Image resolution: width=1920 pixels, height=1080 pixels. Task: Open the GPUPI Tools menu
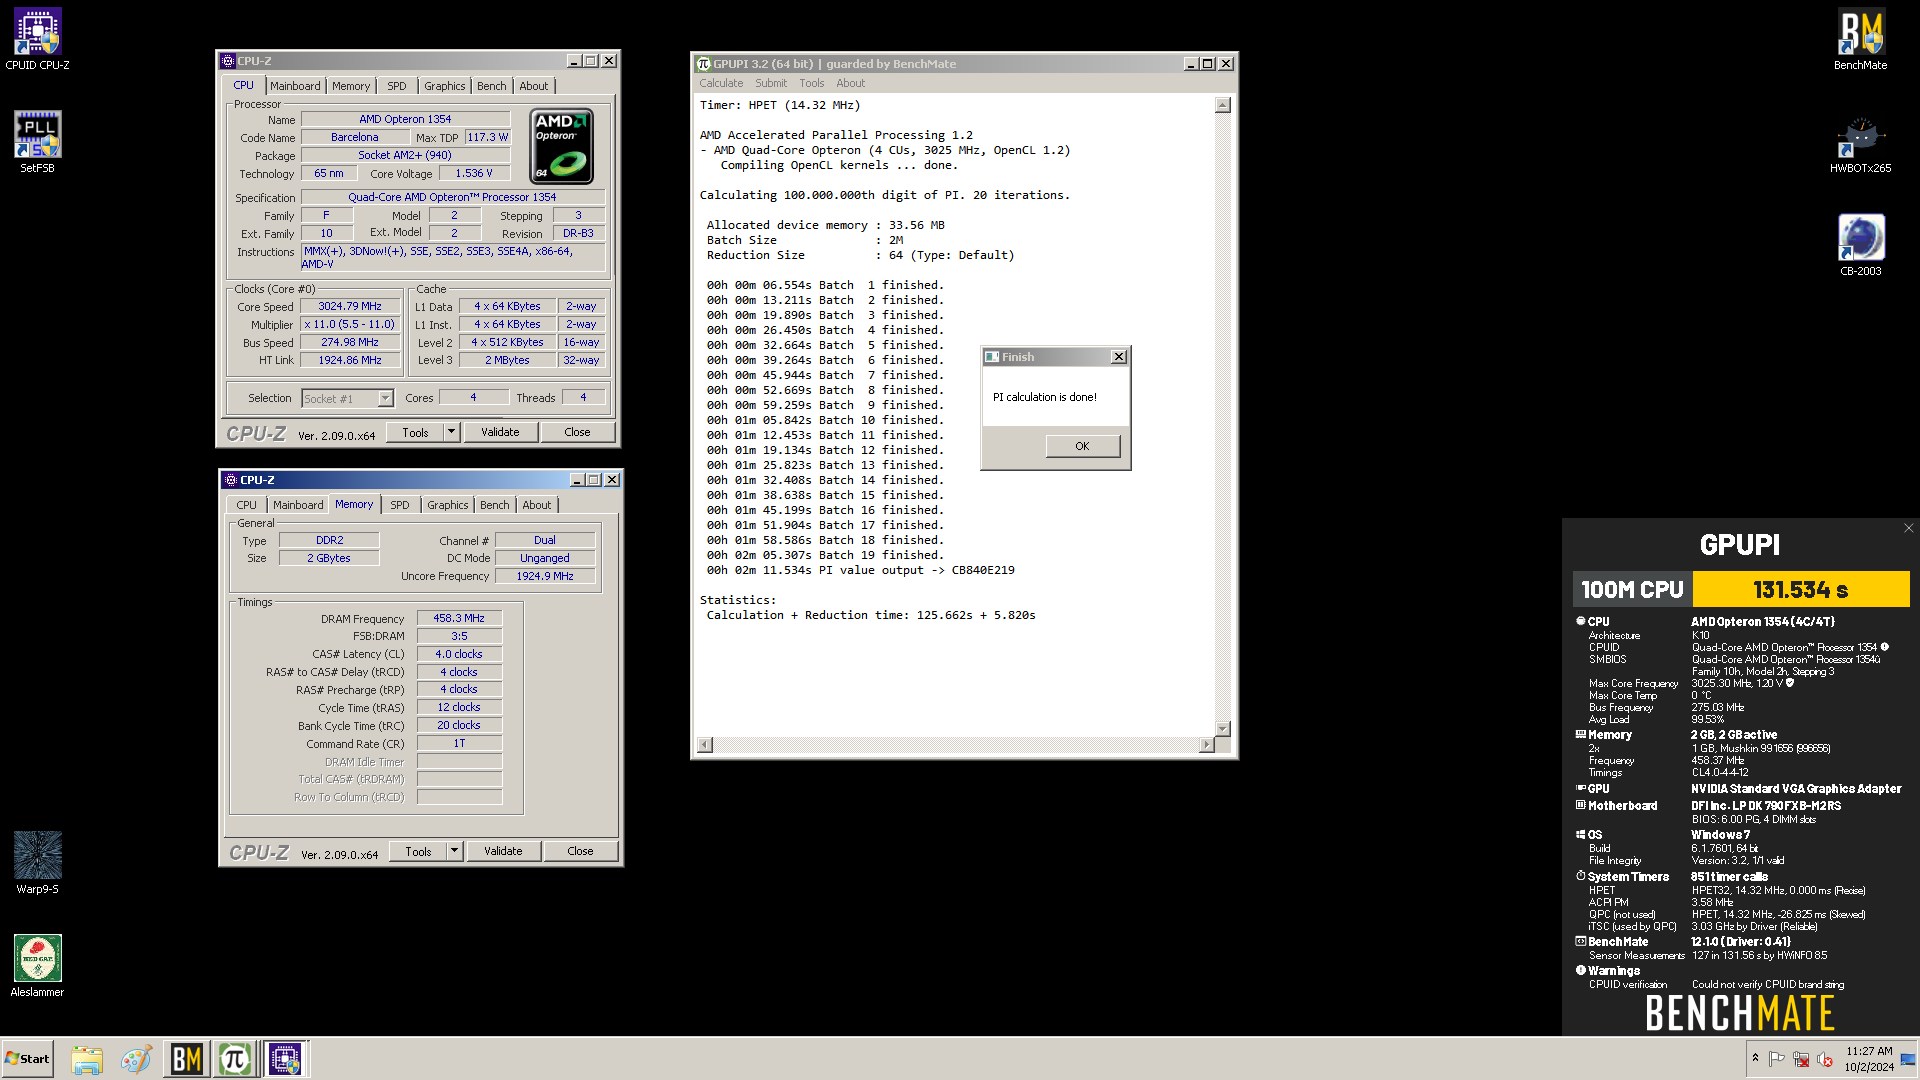(x=812, y=83)
